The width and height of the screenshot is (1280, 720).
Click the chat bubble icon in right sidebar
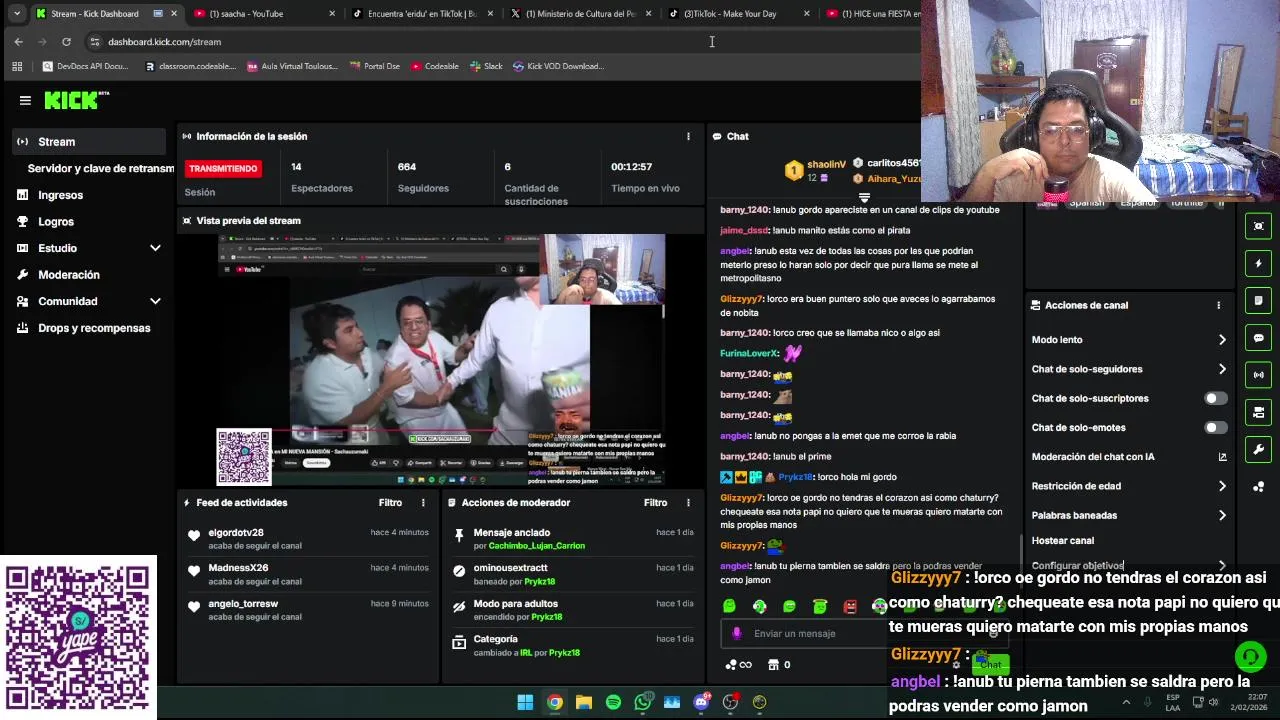pos(1259,338)
